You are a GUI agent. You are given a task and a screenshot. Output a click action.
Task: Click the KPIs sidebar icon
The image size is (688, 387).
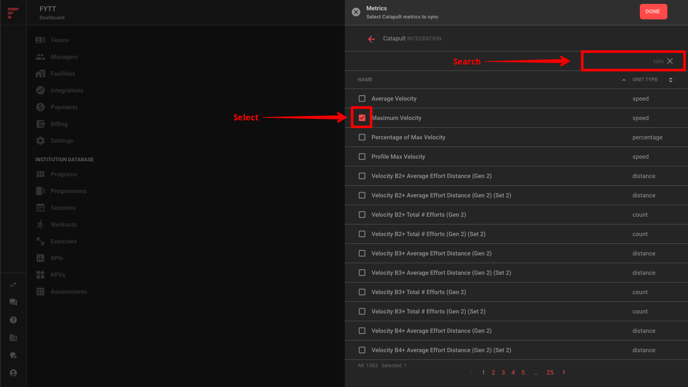point(40,258)
